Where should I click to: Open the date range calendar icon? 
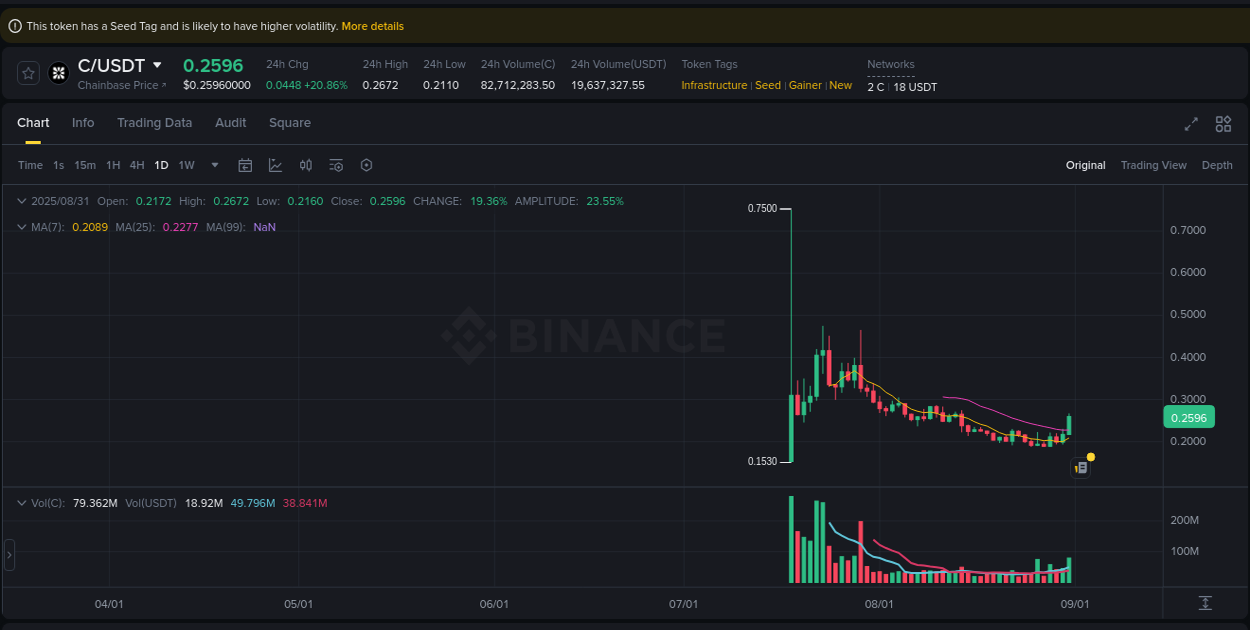(x=245, y=165)
